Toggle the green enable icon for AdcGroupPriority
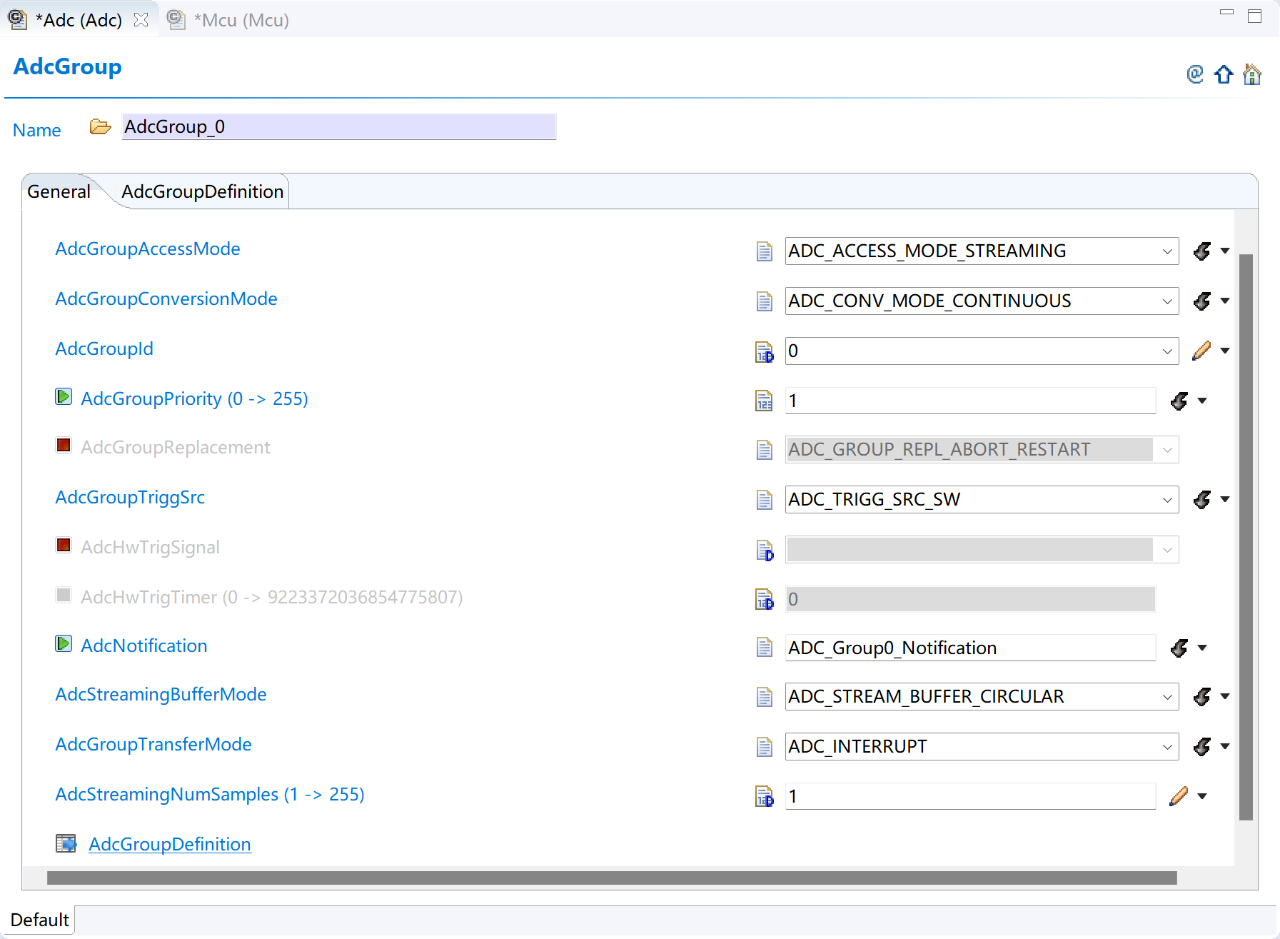 pyautogui.click(x=64, y=398)
